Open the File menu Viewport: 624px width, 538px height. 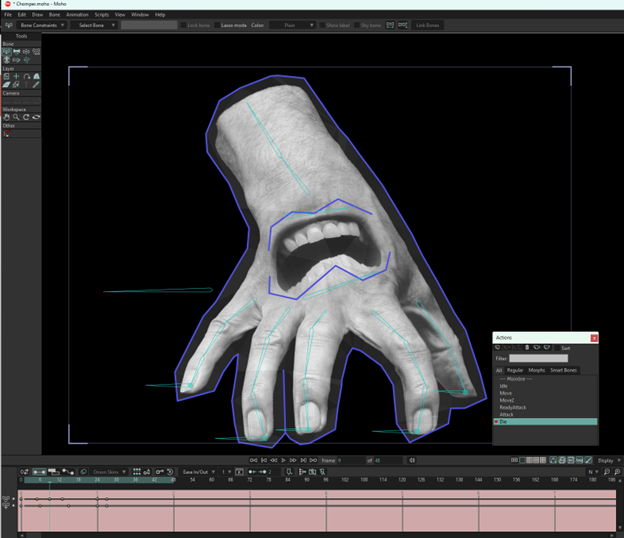8,15
